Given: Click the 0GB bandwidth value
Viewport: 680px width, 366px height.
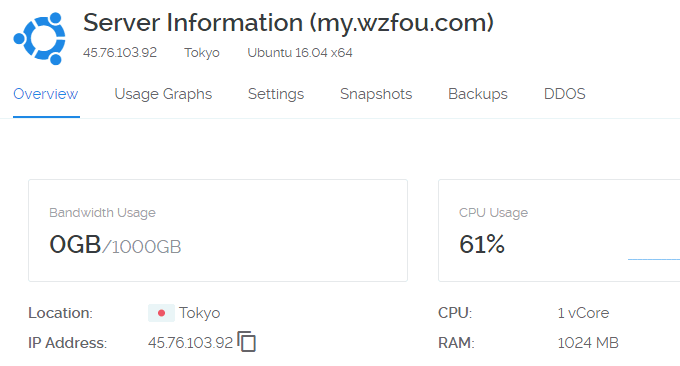Looking at the screenshot, I should (x=75, y=244).
